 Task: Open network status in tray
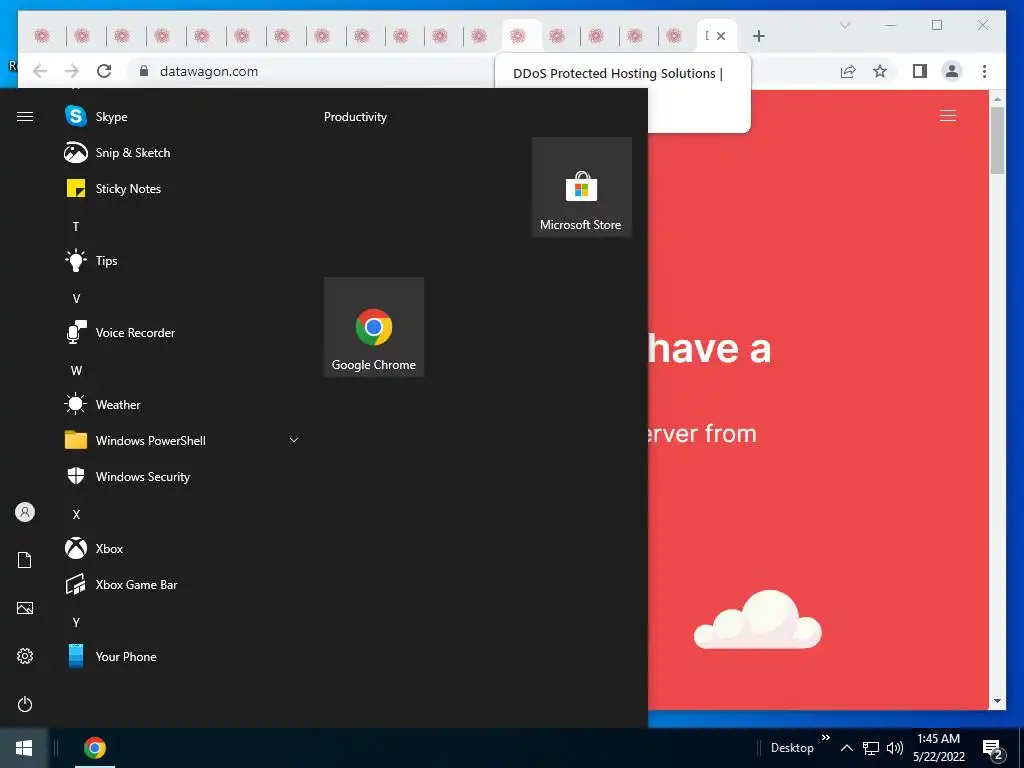pos(871,748)
